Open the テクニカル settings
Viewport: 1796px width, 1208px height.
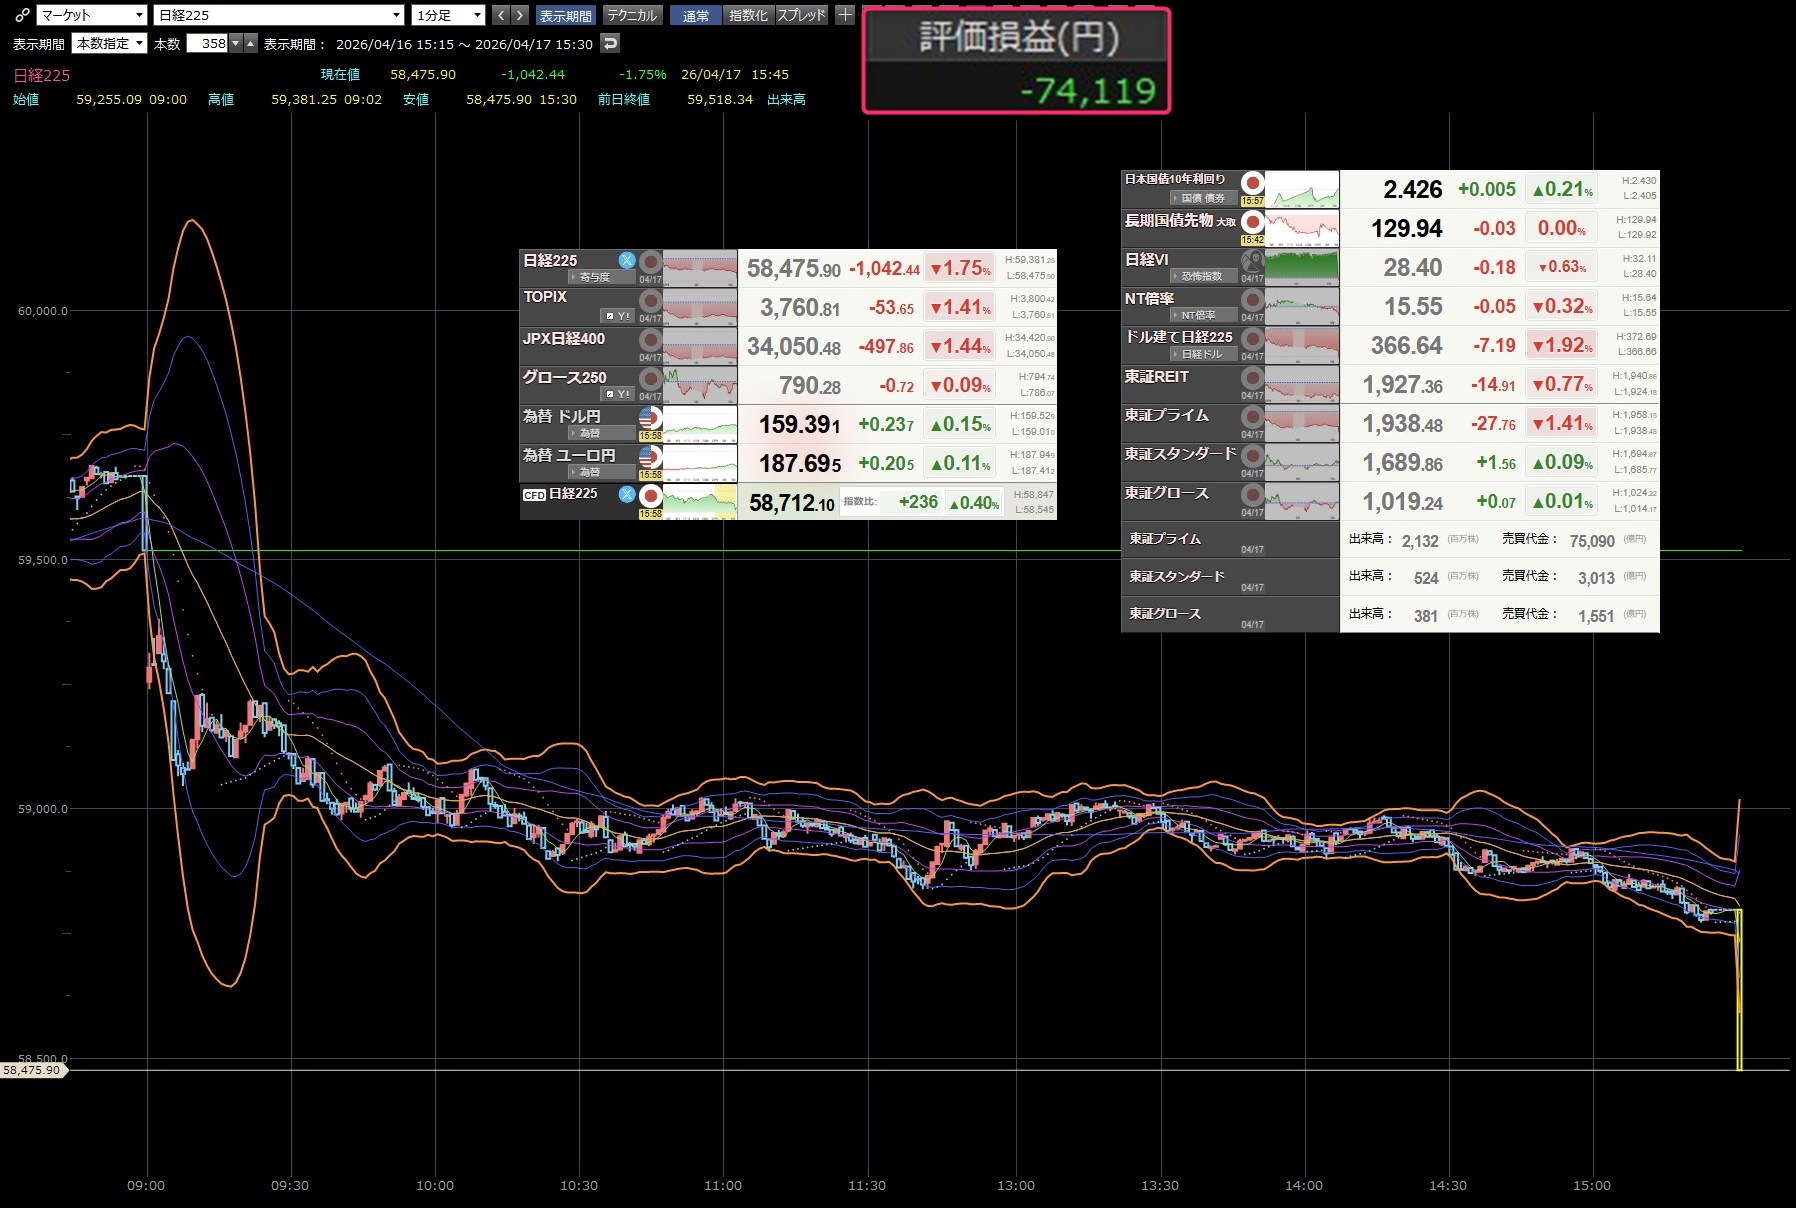click(x=632, y=16)
